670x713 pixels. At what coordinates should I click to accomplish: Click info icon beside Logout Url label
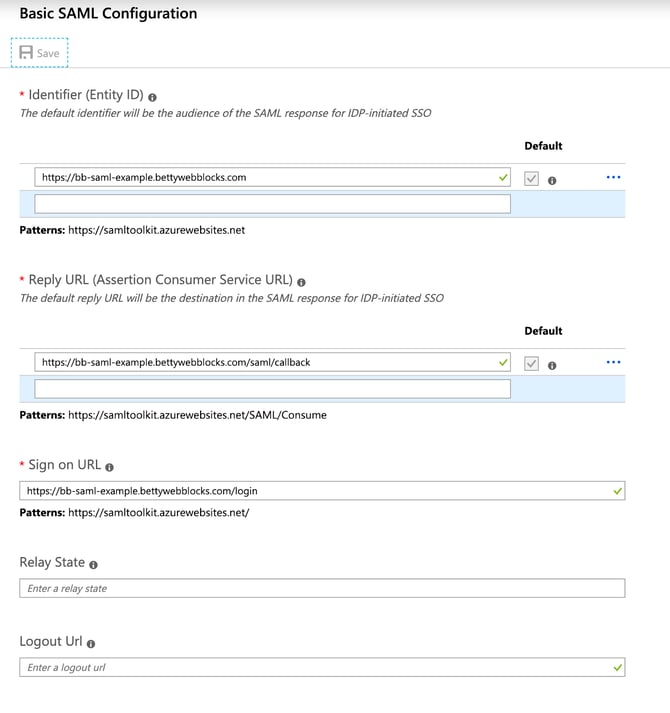[x=90, y=643]
